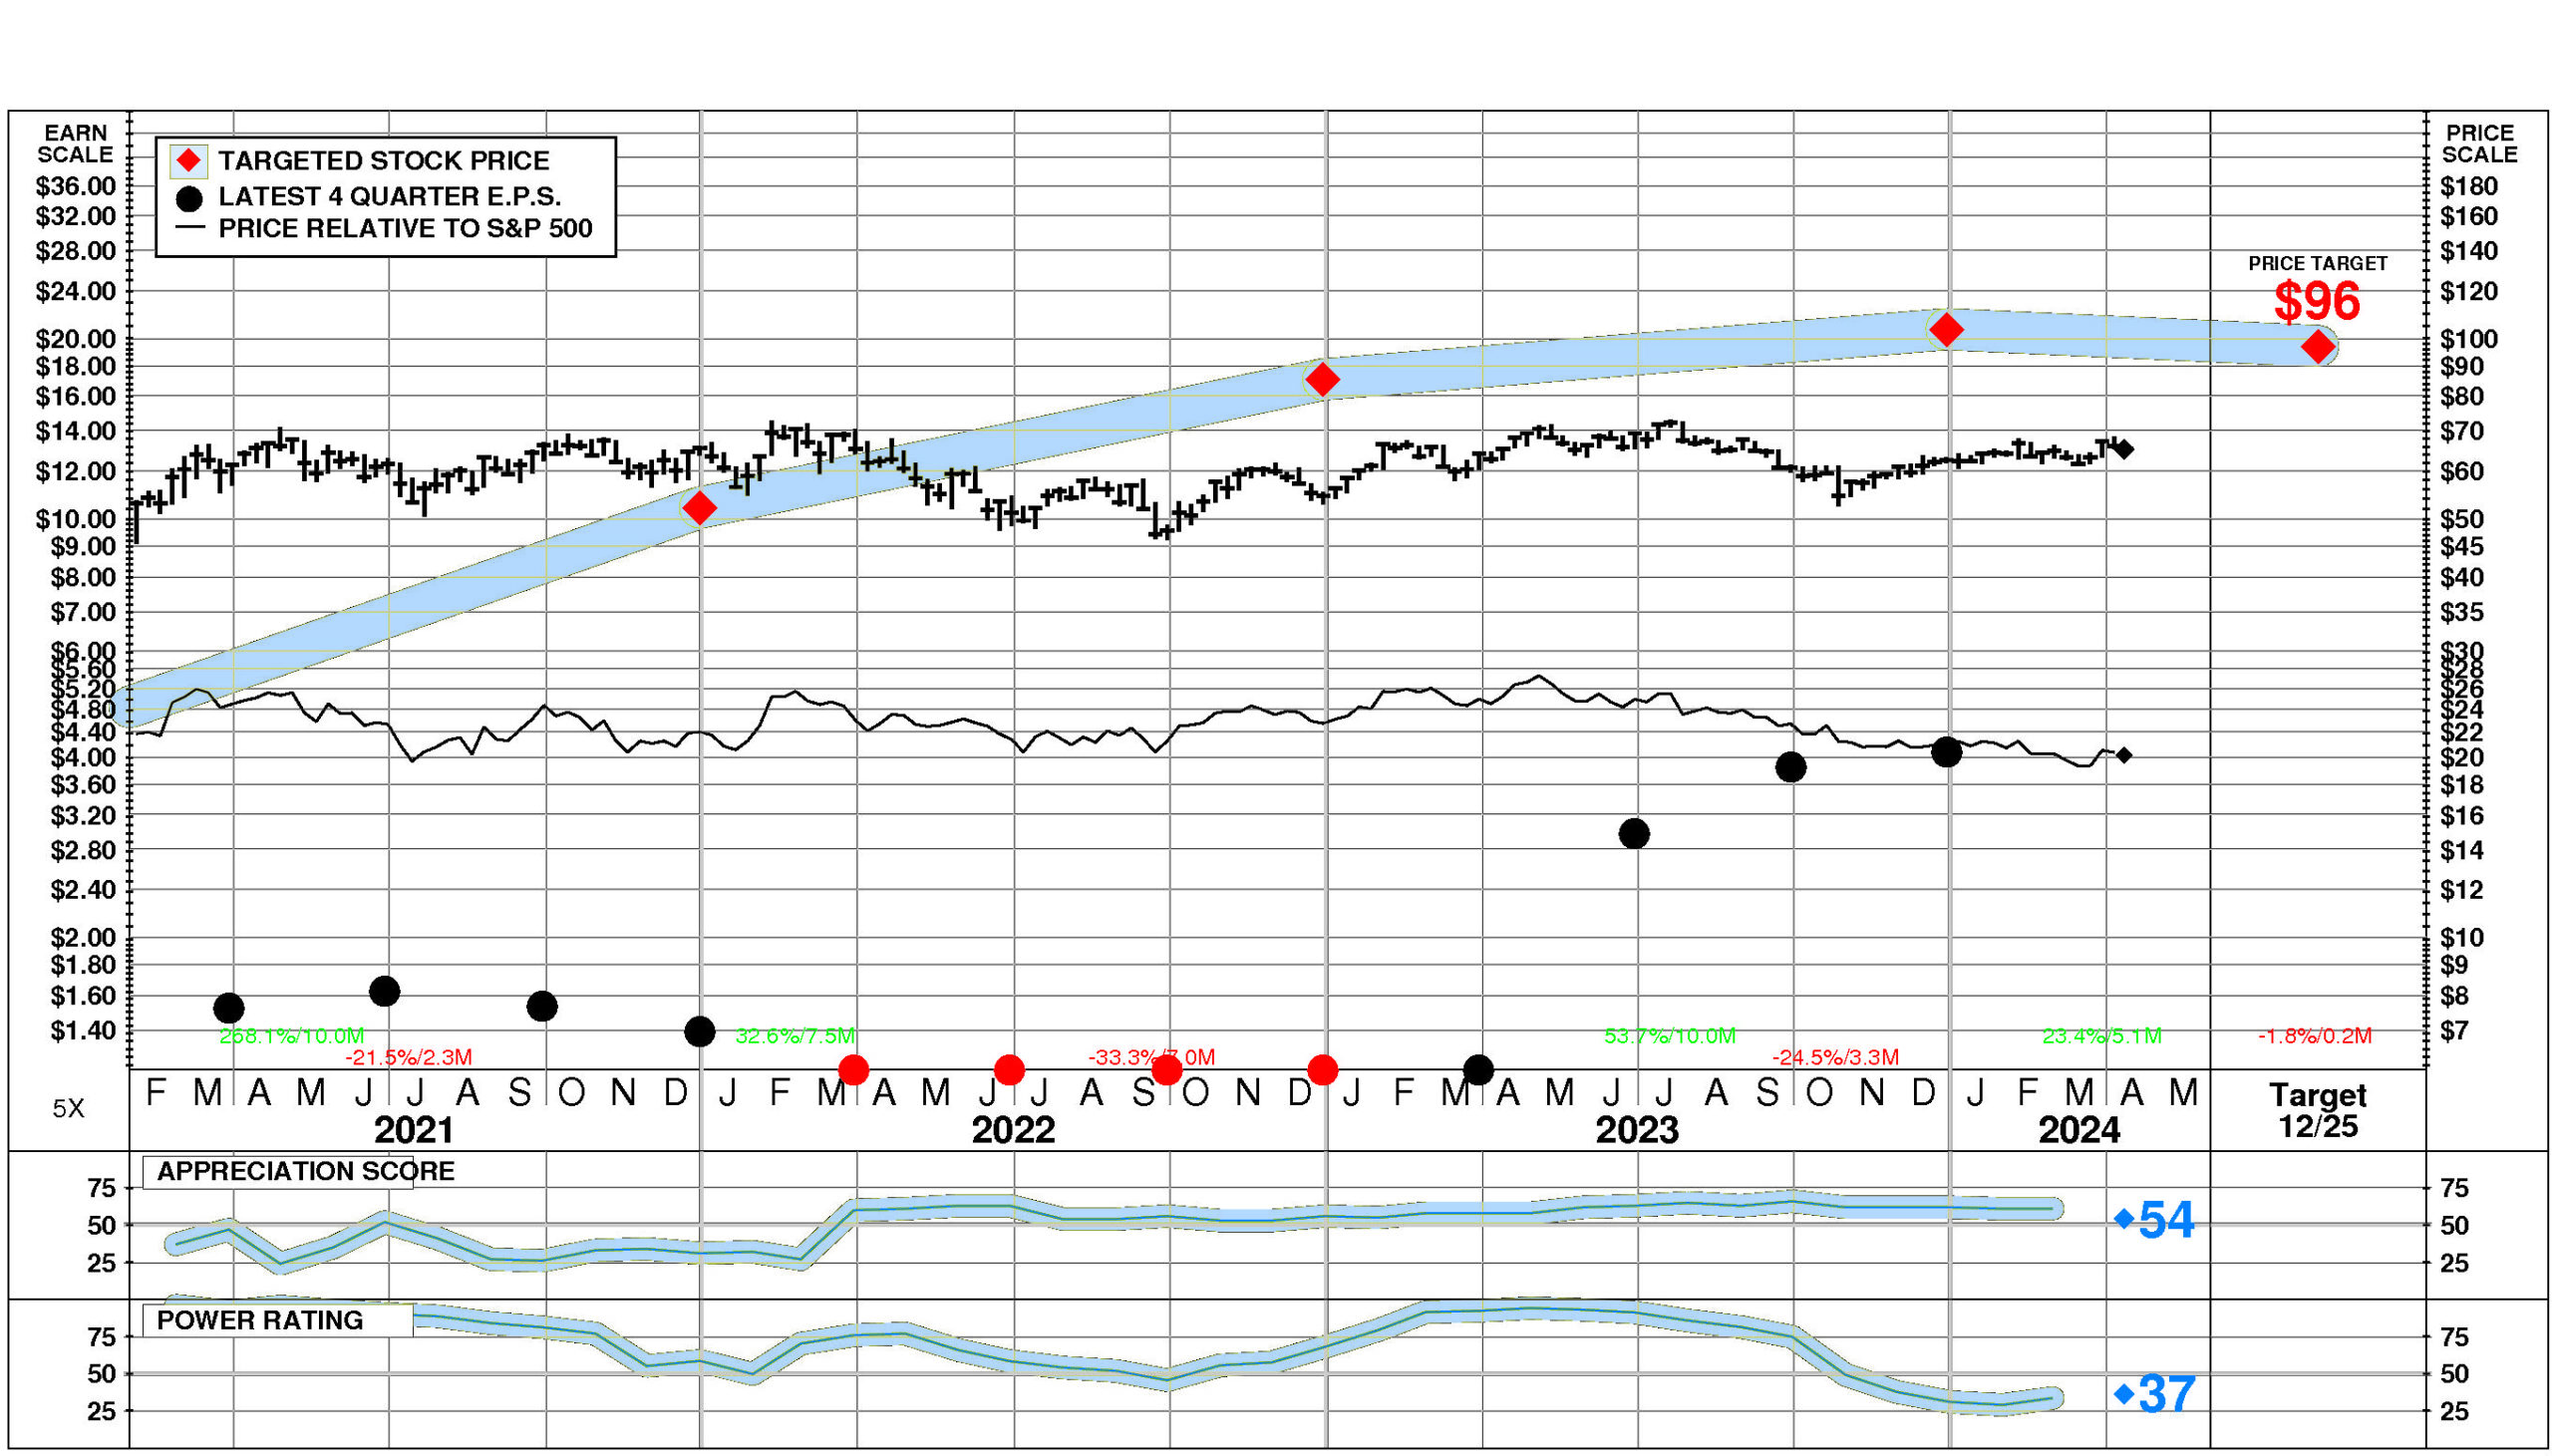Click the red -24.5%/3.3M label
Image resolution: width=2552 pixels, height=1456 pixels.
point(1834,1057)
